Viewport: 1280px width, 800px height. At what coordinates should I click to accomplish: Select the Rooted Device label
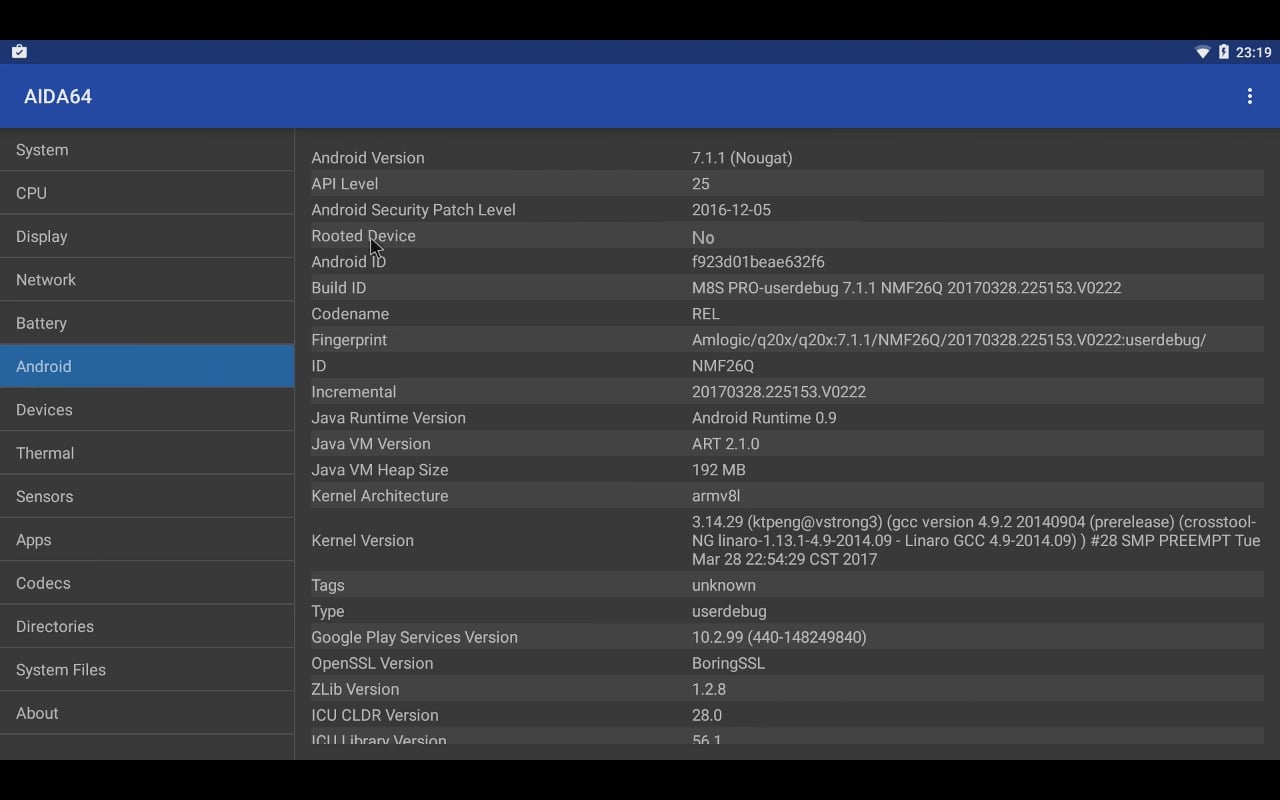(x=363, y=236)
